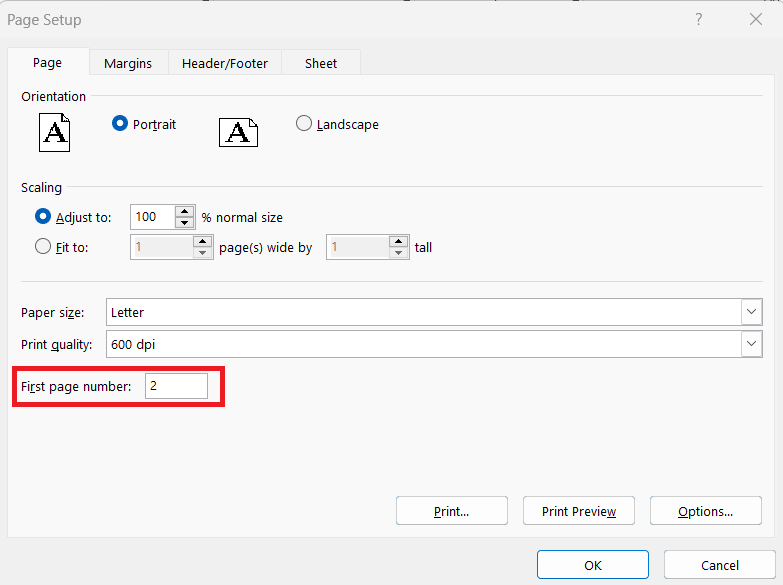
Task: Click the landscape page icon
Action: tap(238, 132)
